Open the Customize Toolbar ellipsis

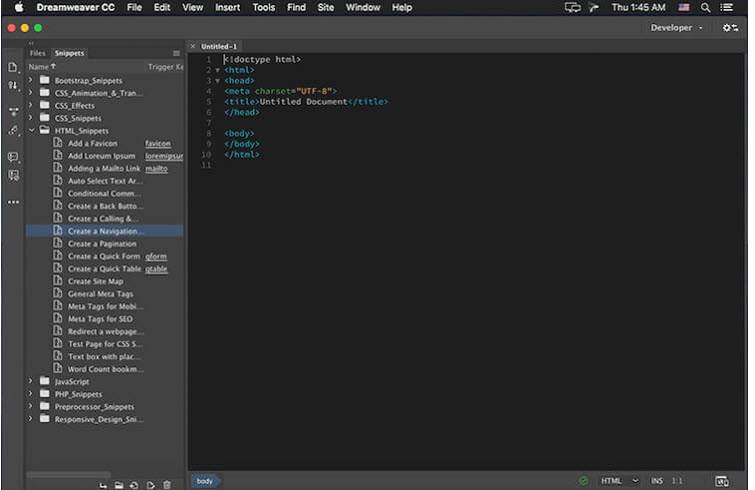click(13, 202)
